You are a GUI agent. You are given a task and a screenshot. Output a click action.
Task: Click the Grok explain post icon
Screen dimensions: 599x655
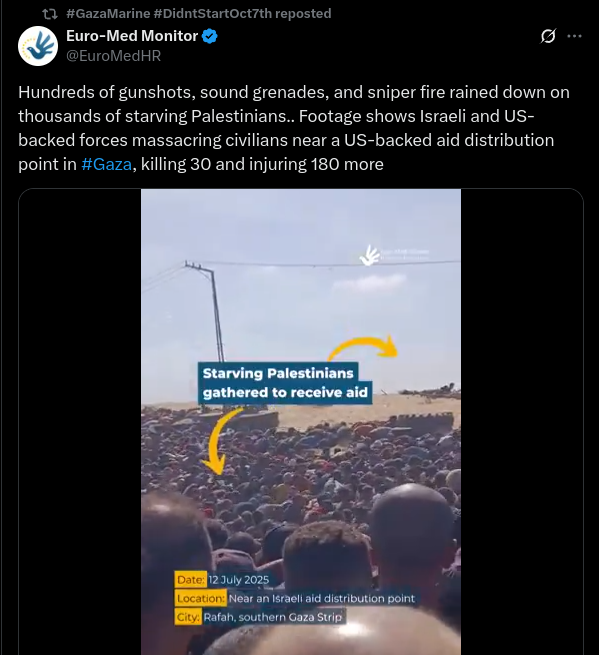548,36
